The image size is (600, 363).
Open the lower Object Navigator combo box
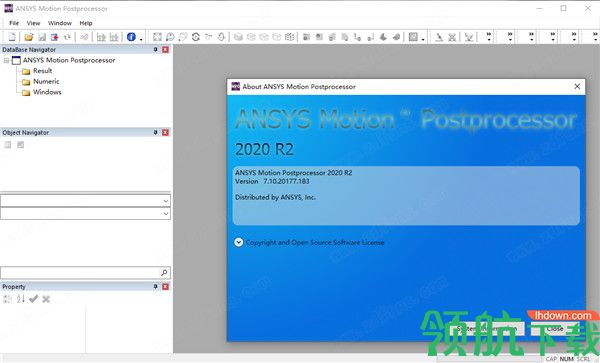166,213
